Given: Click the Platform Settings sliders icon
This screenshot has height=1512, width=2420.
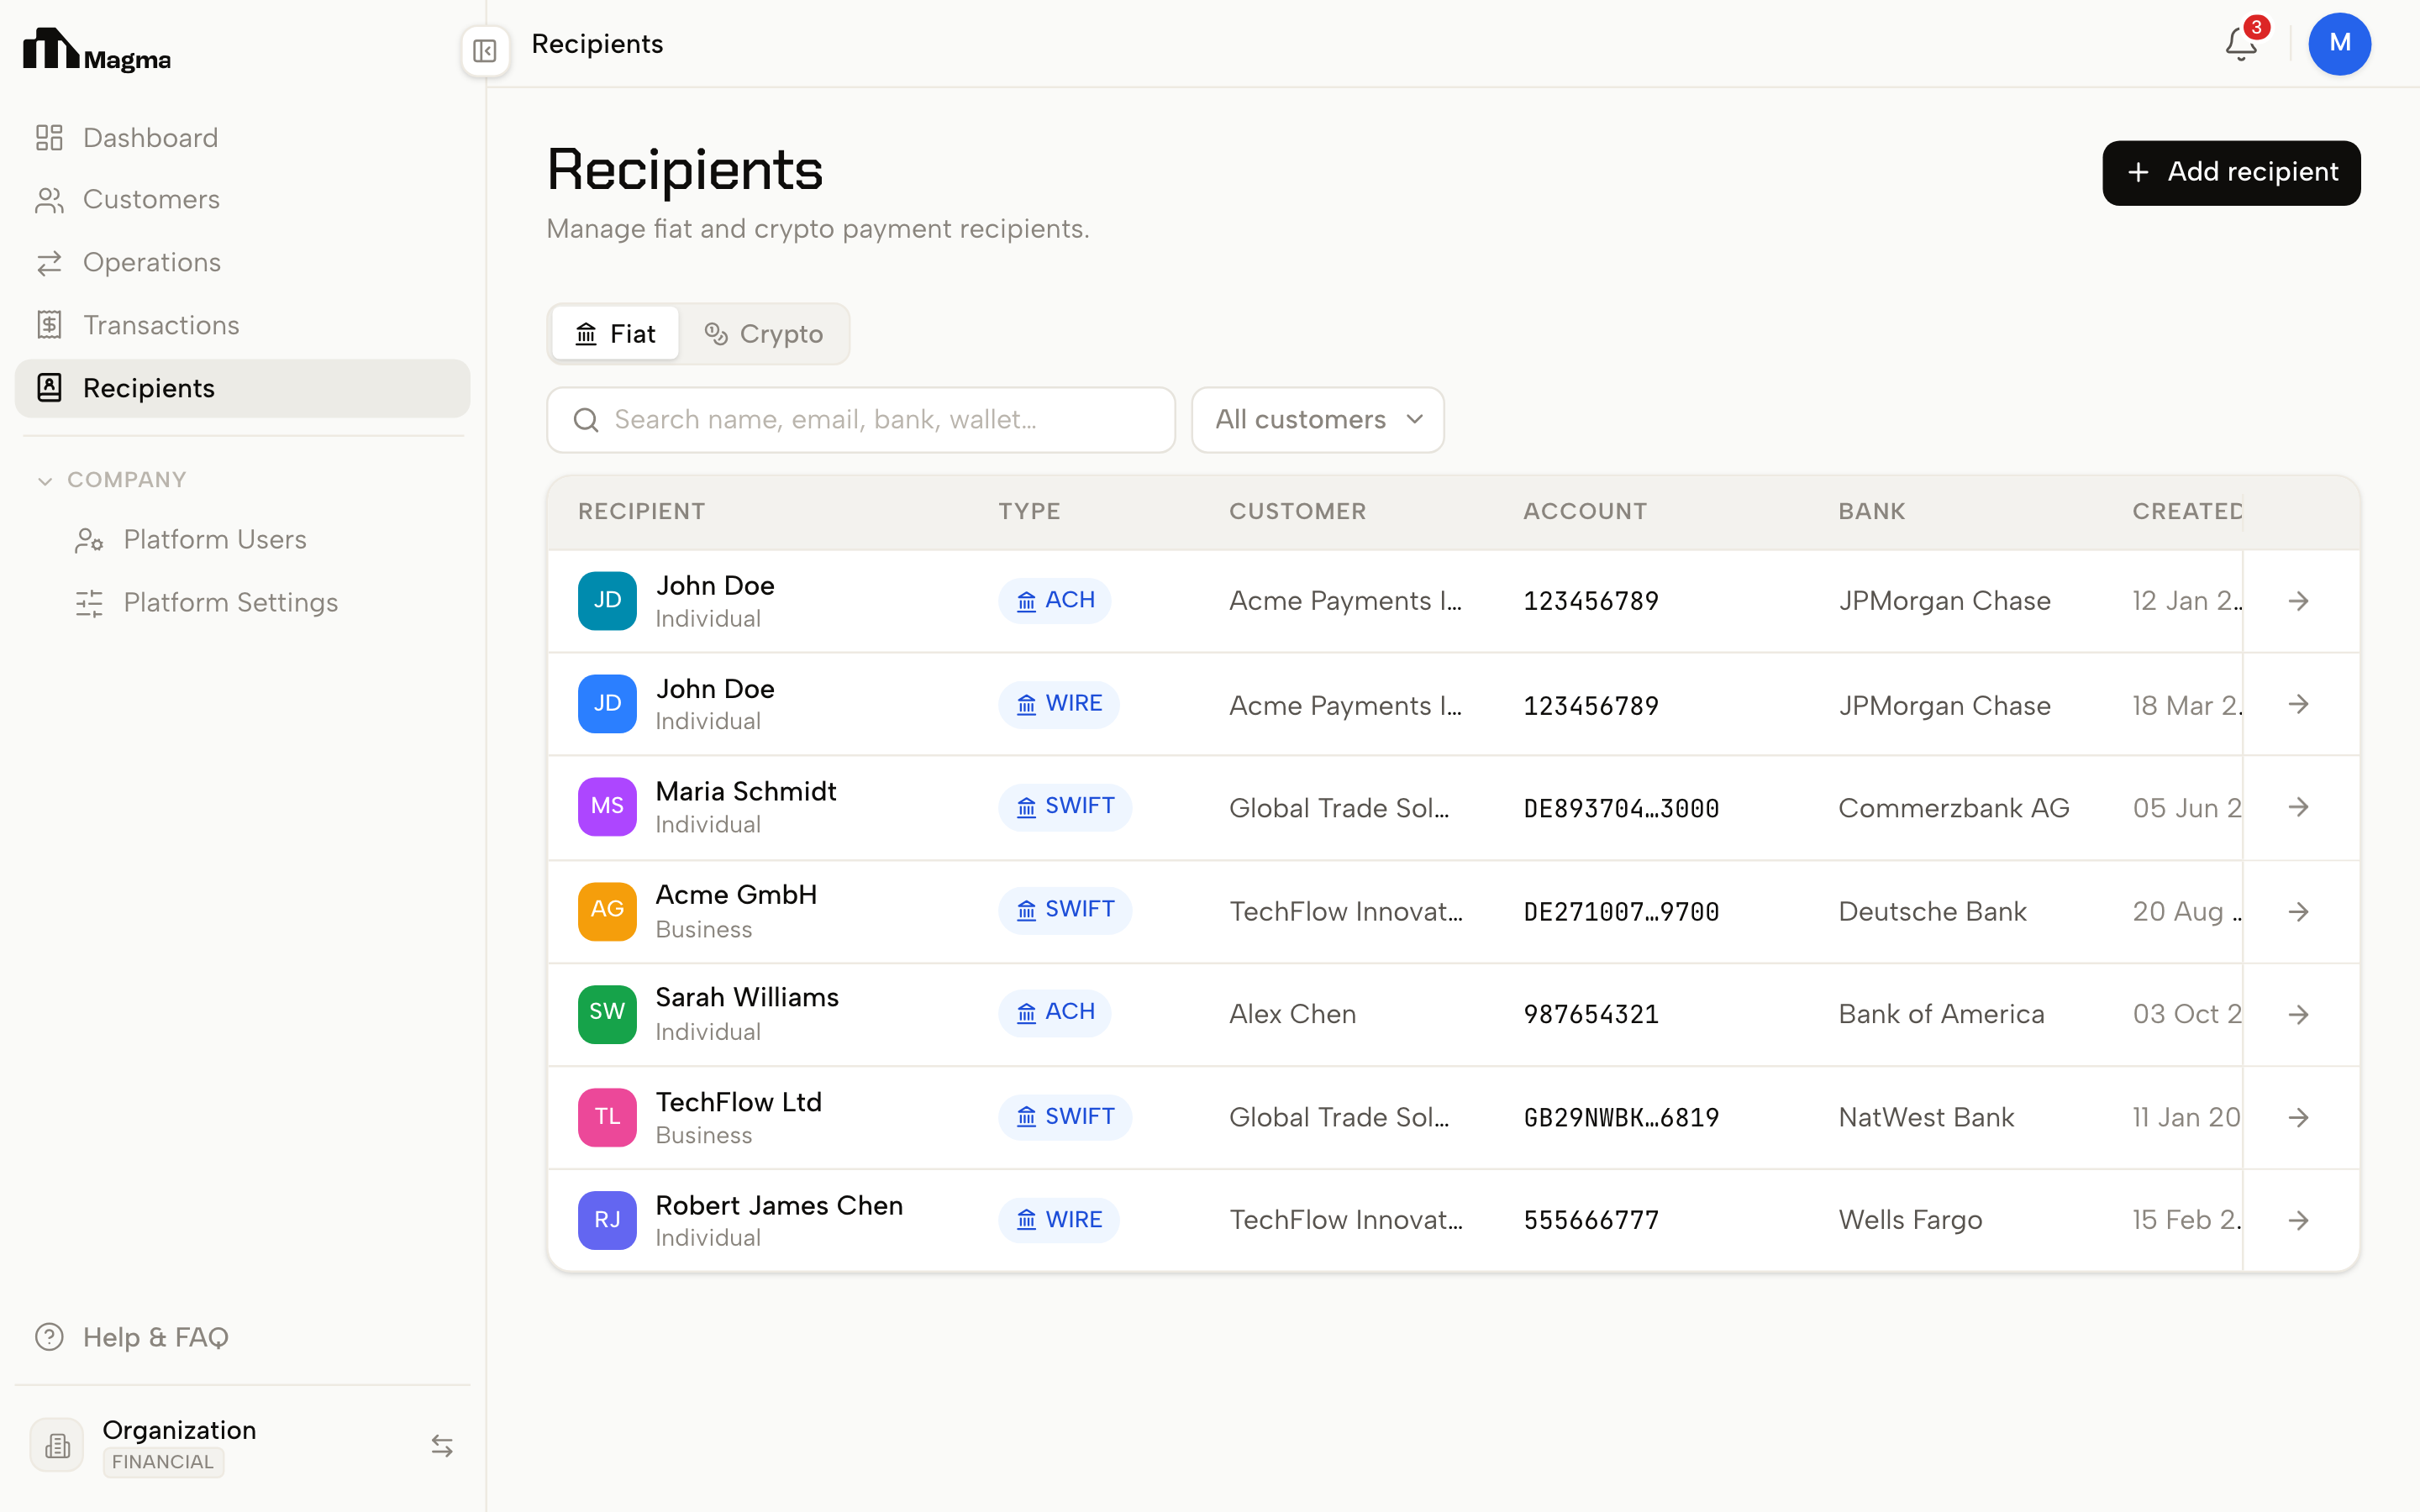Looking at the screenshot, I should pyautogui.click(x=89, y=603).
